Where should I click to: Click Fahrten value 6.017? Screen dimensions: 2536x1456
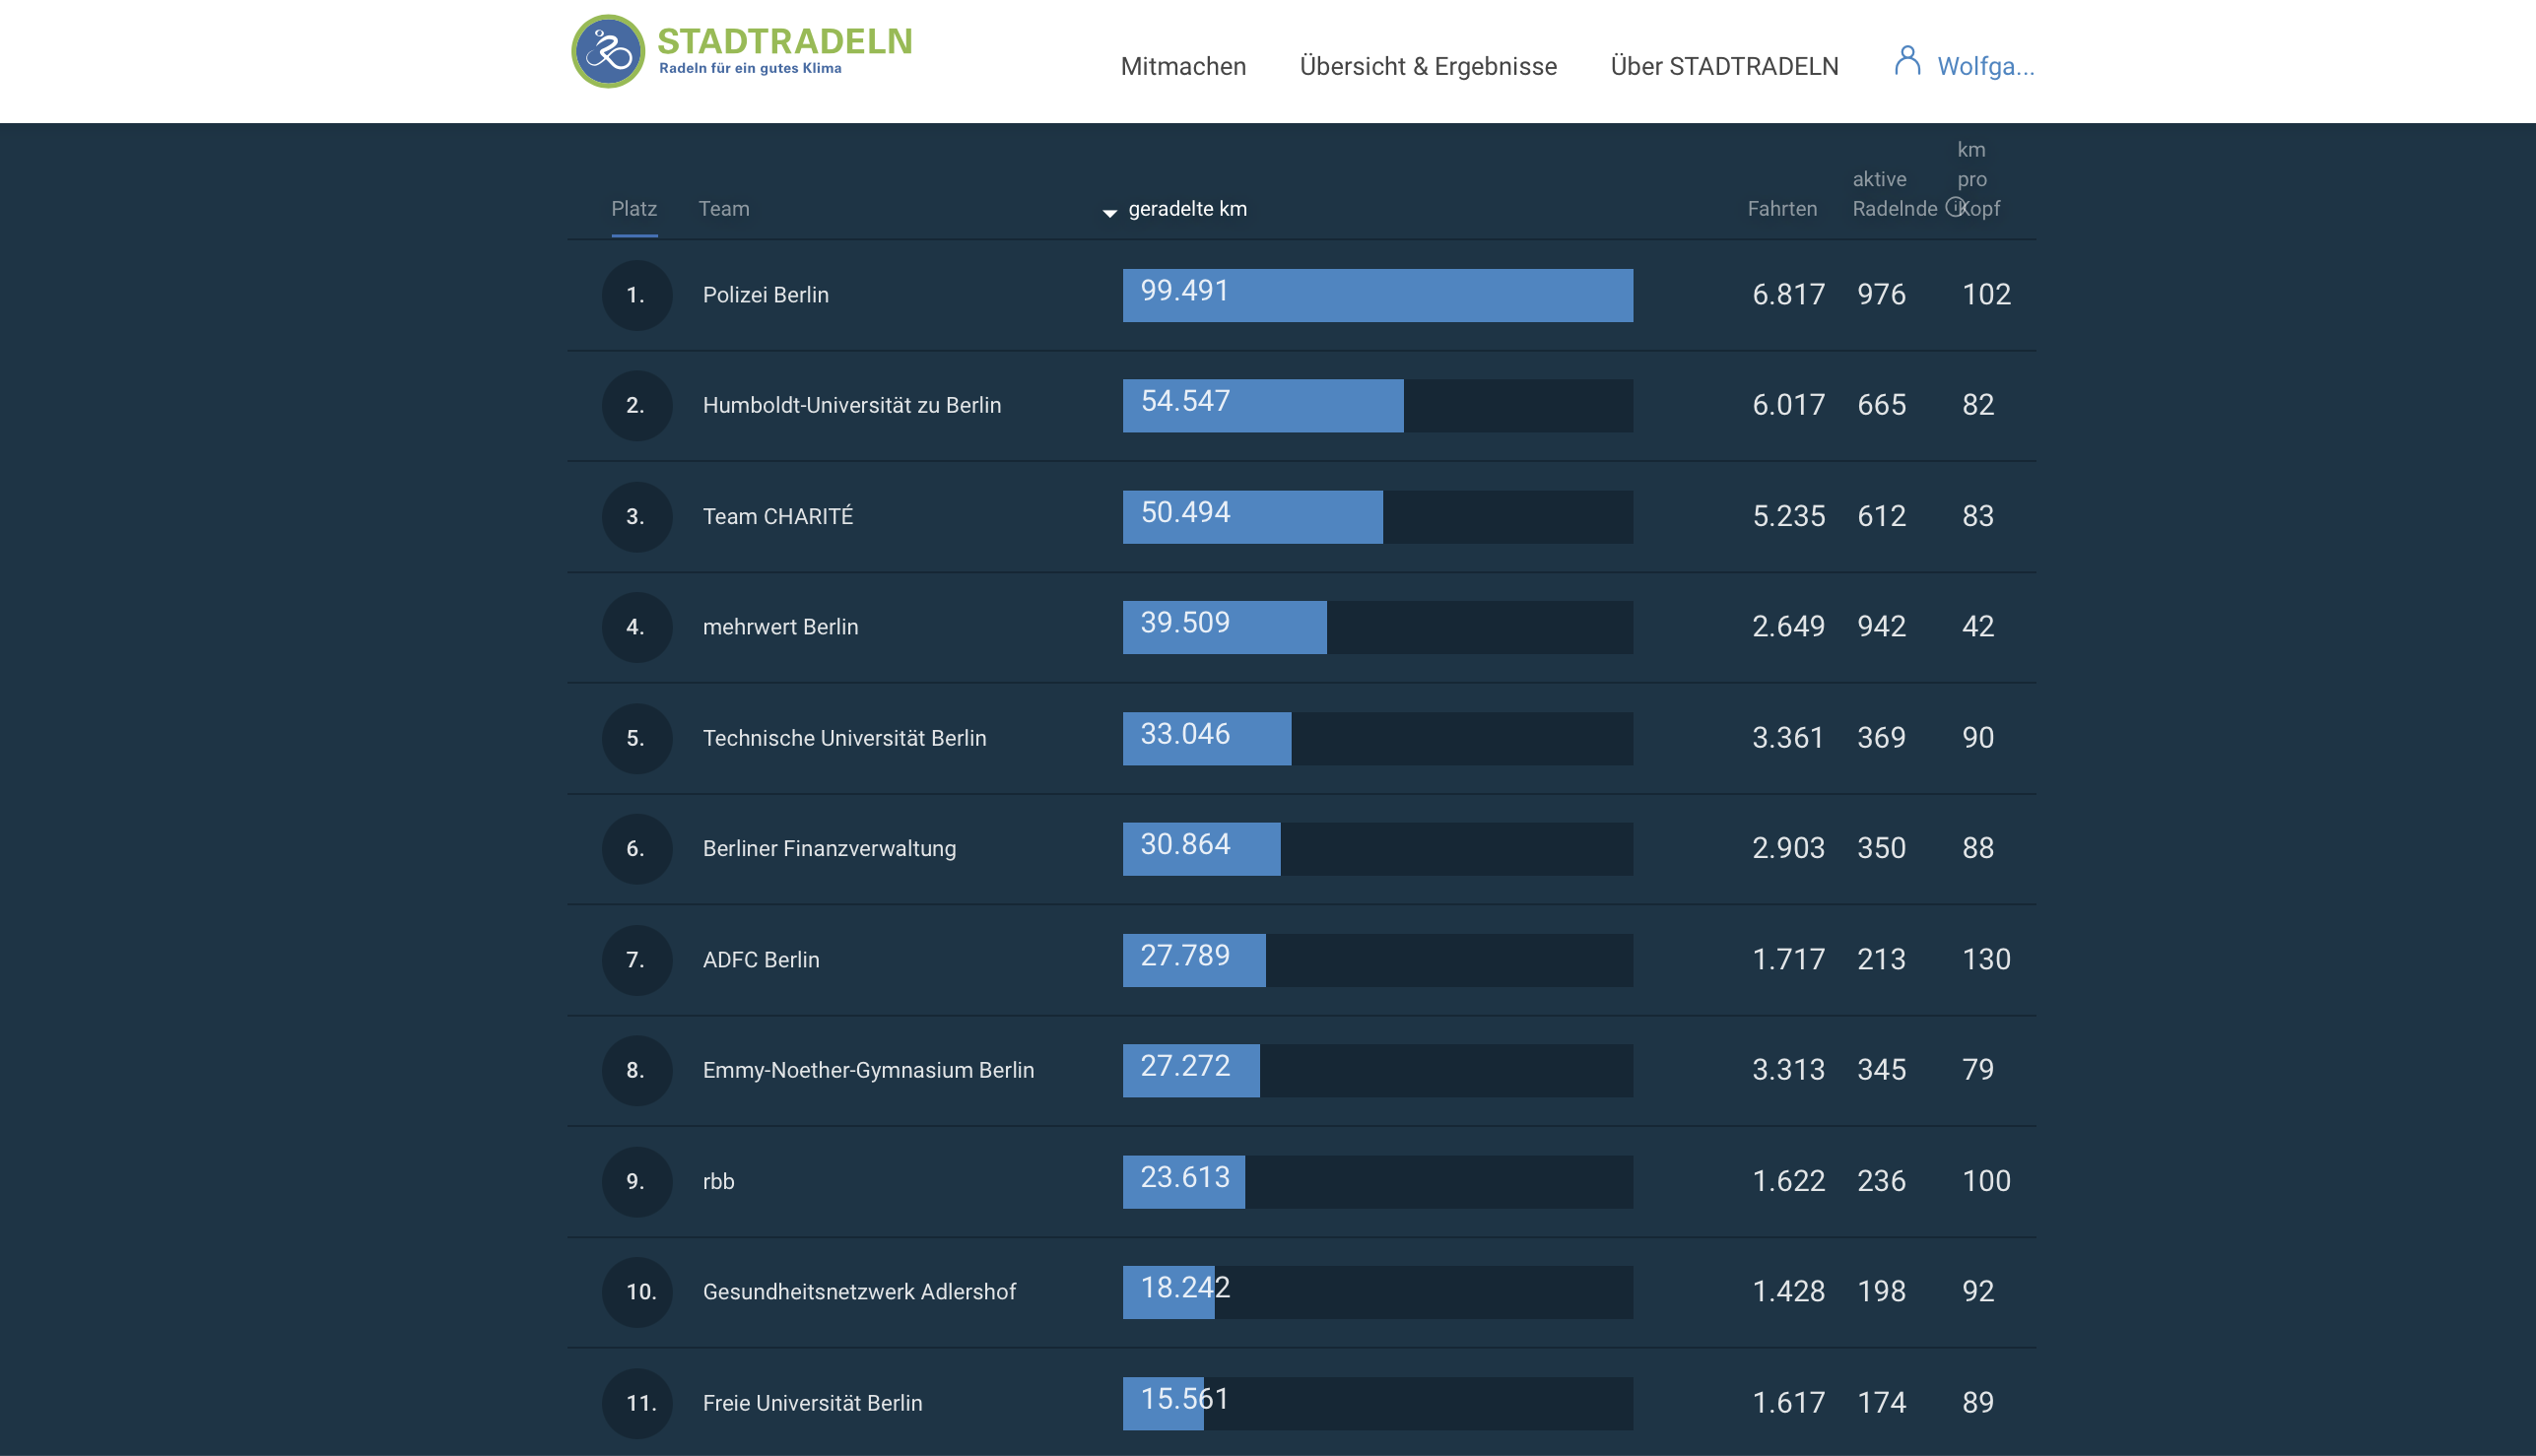coord(1788,405)
